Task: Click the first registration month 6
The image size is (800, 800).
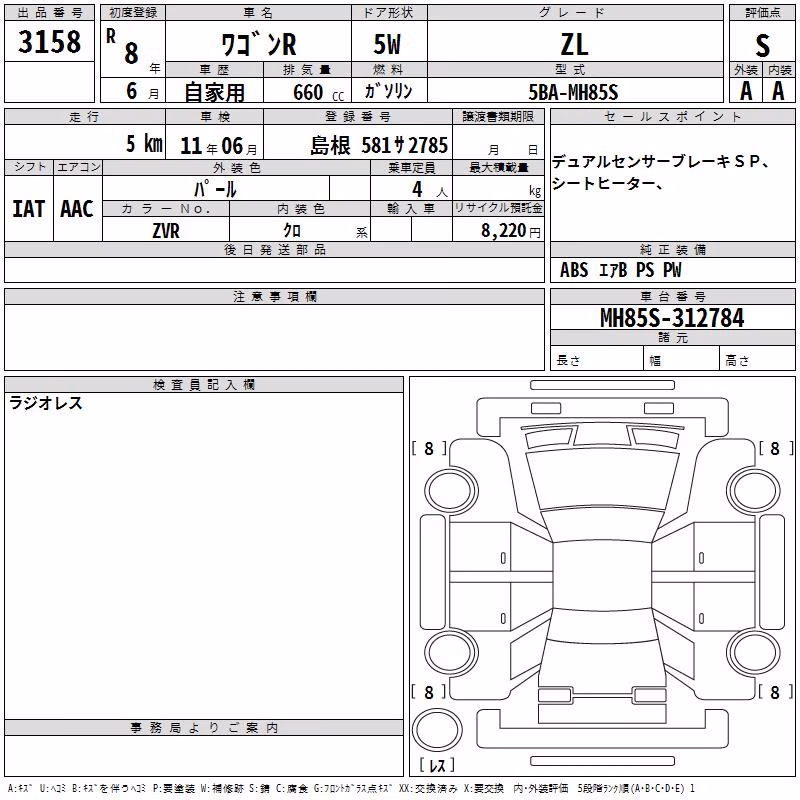Action: pyautogui.click(x=132, y=91)
